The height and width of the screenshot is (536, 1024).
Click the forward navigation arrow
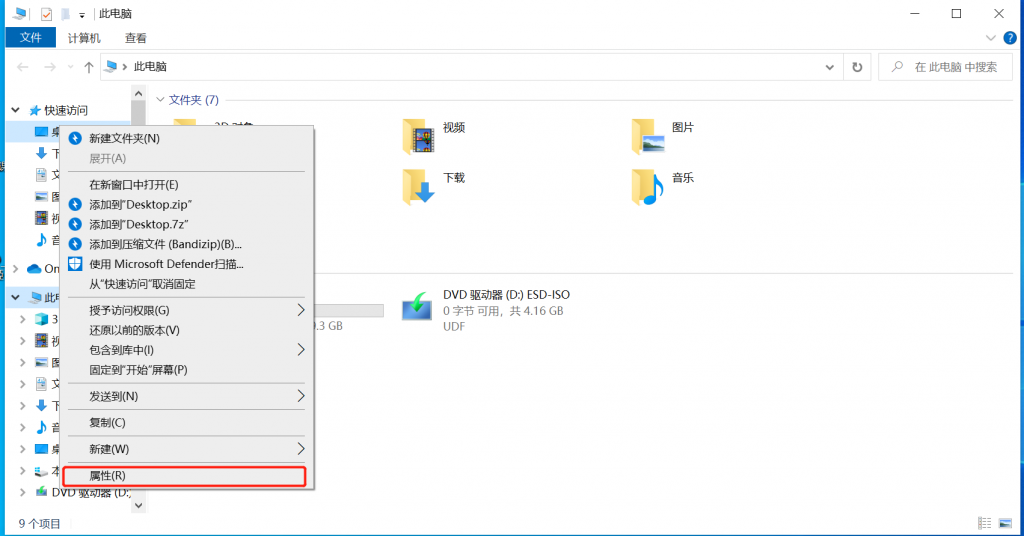coord(50,67)
